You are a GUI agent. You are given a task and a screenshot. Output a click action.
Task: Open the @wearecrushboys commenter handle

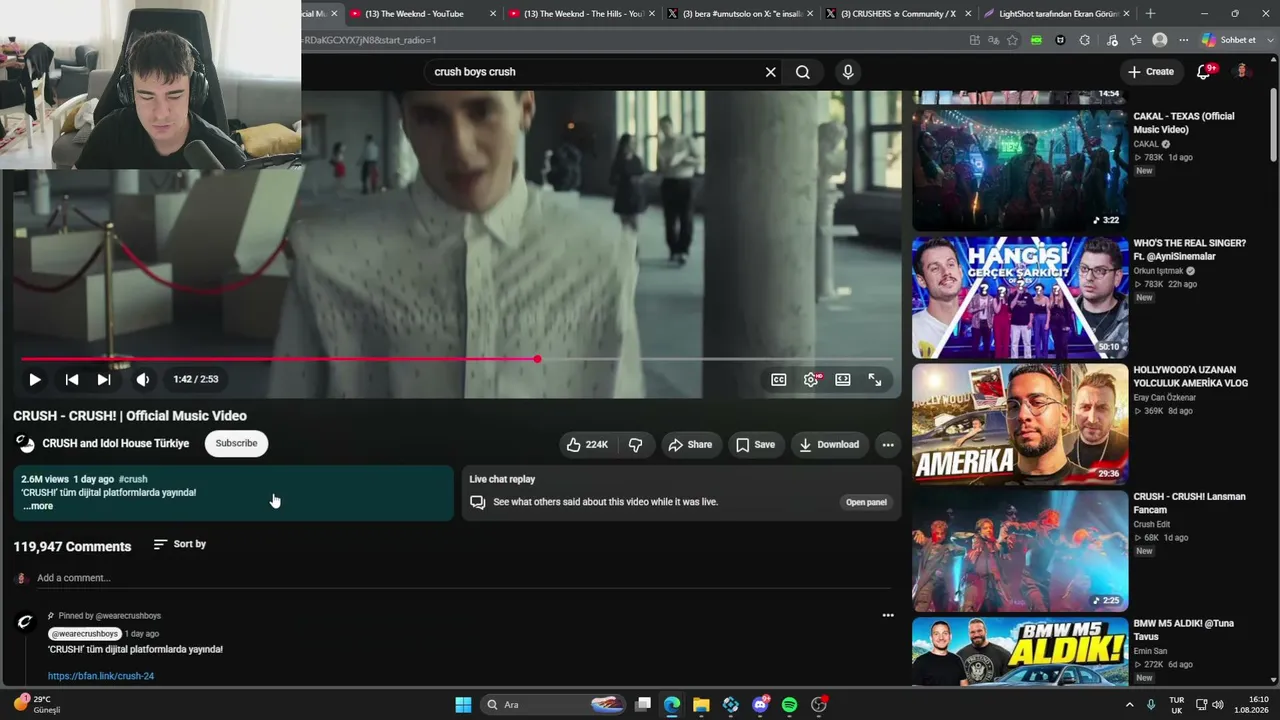[85, 634]
